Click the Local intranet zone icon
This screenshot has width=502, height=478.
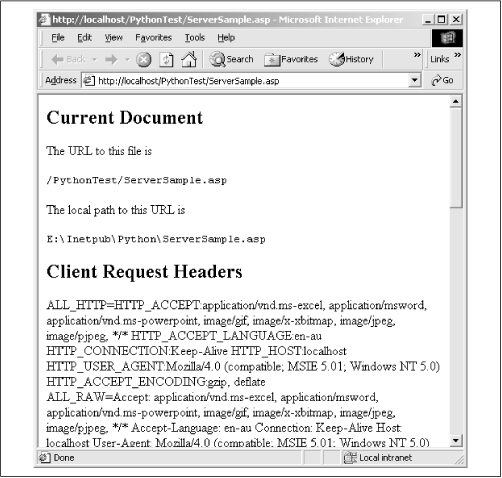pos(350,458)
